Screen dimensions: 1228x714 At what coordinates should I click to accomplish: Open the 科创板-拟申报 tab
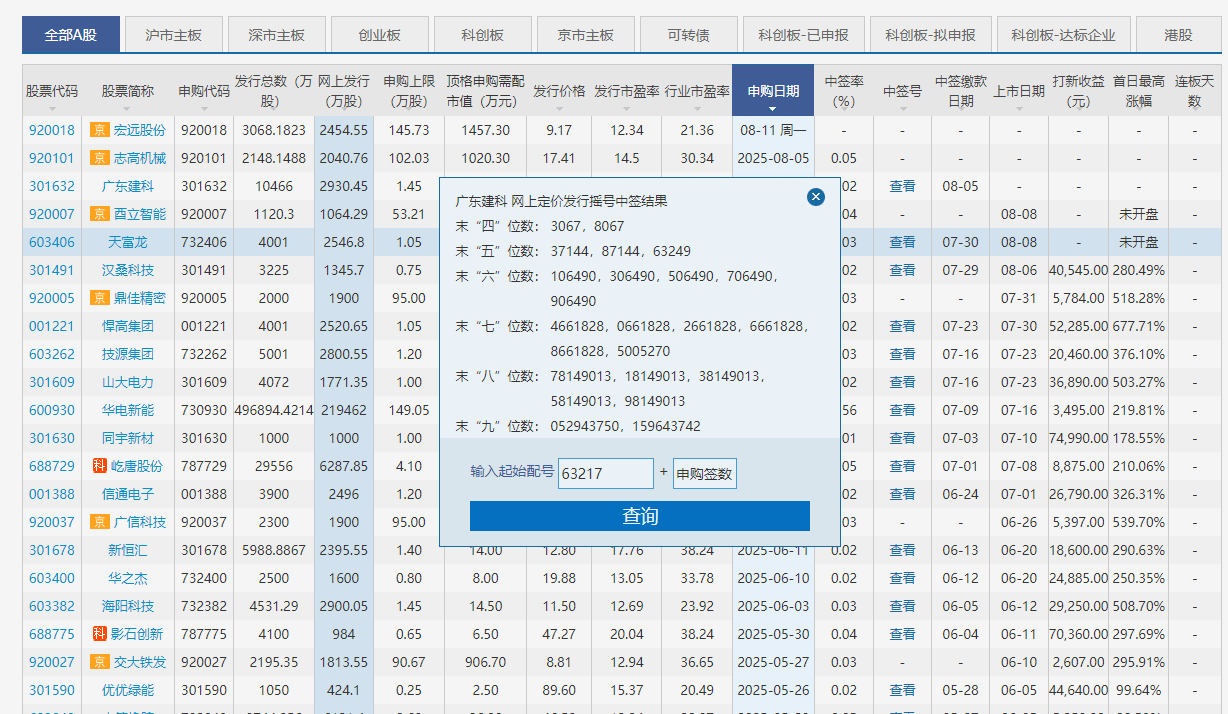click(930, 35)
